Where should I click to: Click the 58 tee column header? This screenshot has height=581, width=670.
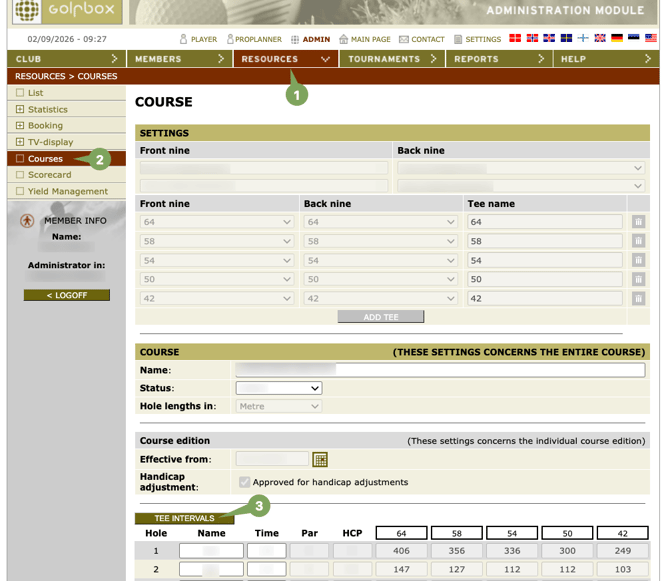(x=457, y=533)
